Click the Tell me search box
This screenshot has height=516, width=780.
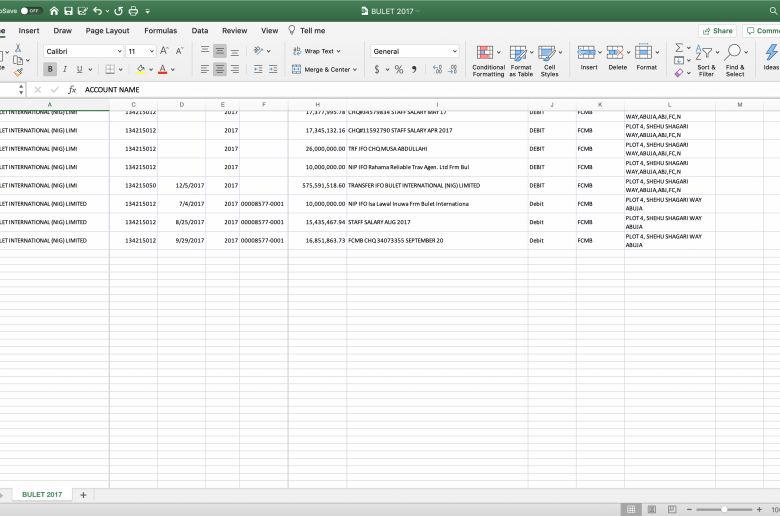point(307,30)
